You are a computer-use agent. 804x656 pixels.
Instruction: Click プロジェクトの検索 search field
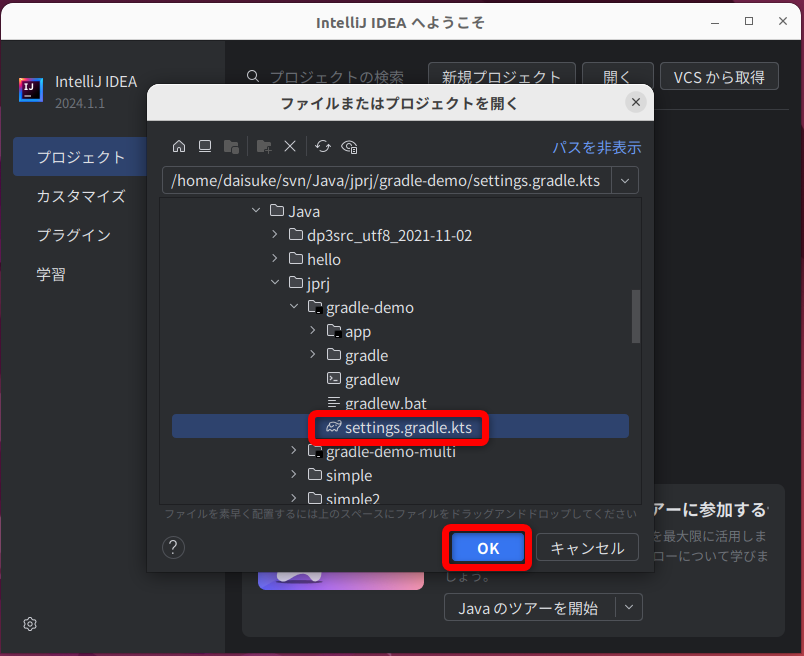point(336,77)
